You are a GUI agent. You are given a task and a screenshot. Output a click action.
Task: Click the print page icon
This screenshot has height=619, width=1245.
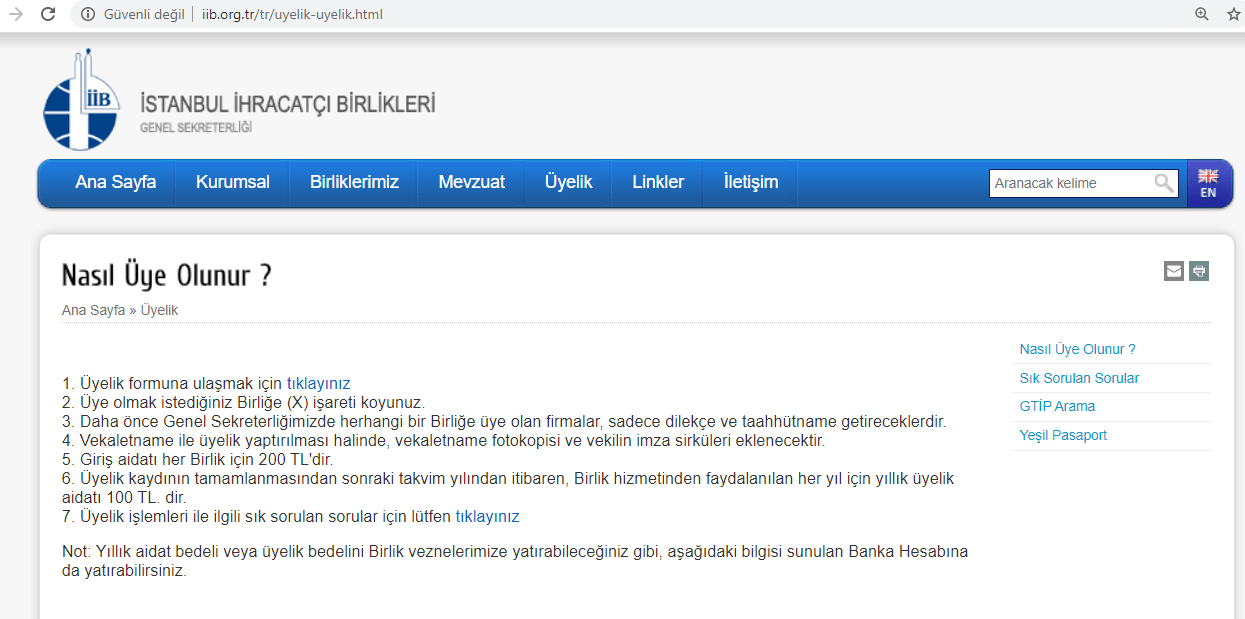coord(1199,271)
